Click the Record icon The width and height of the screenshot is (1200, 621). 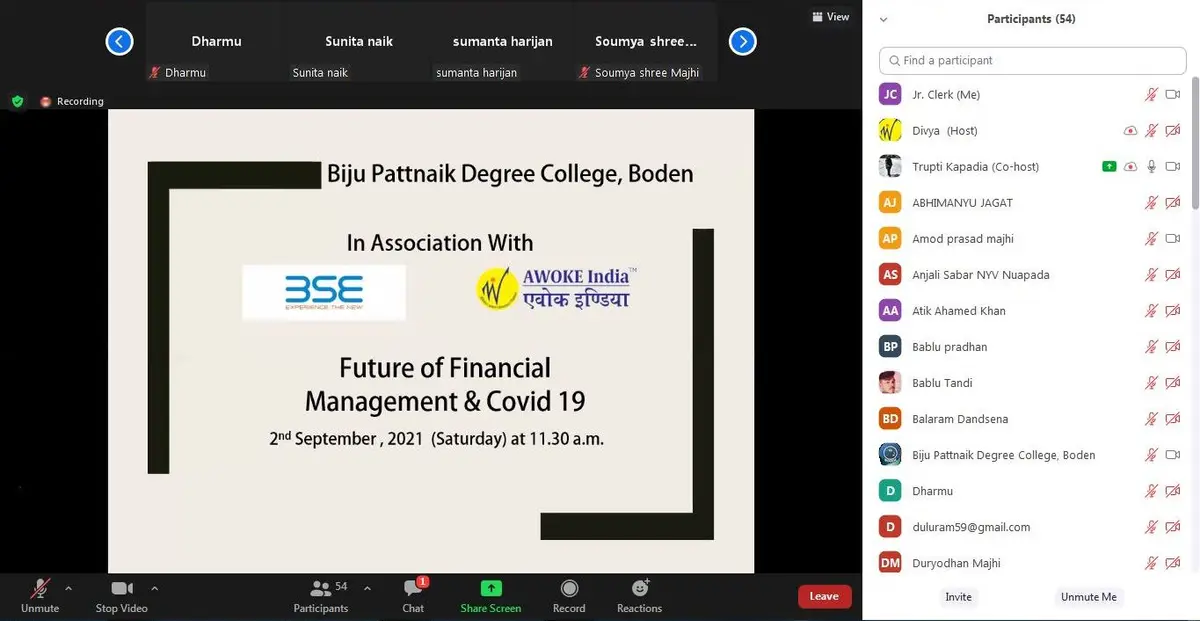[x=569, y=588]
